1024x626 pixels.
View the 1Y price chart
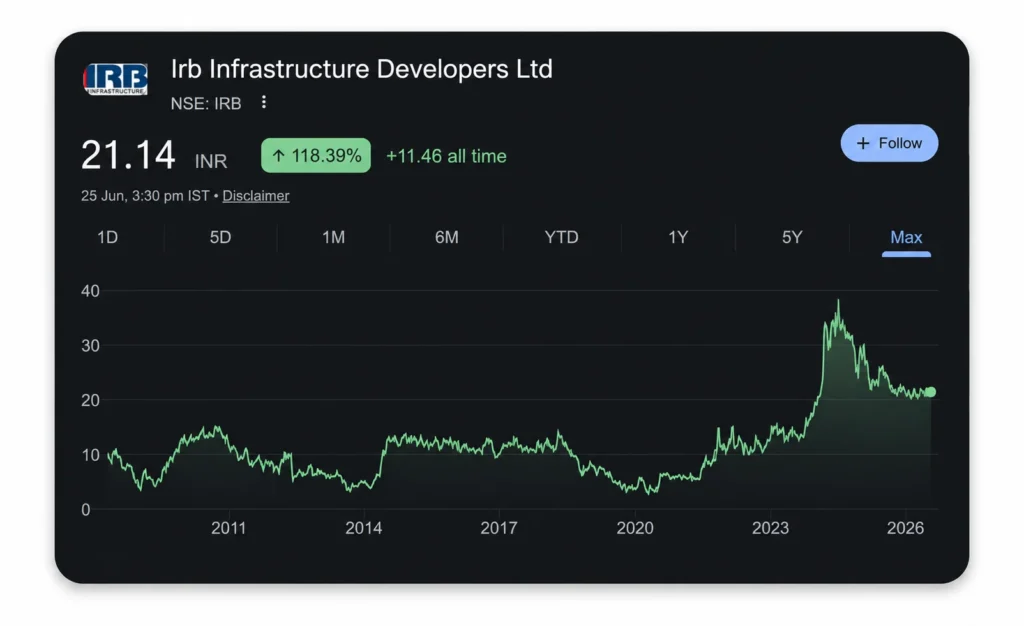click(678, 237)
